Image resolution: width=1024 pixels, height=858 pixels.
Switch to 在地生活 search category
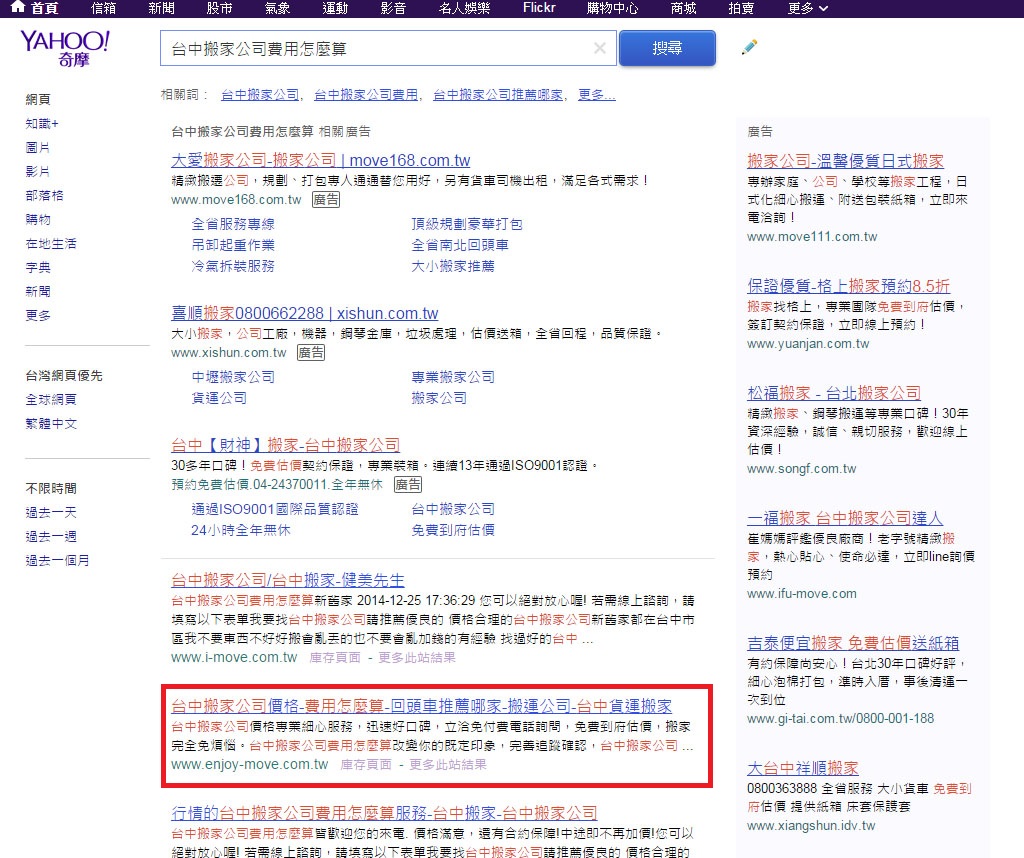[x=51, y=244]
